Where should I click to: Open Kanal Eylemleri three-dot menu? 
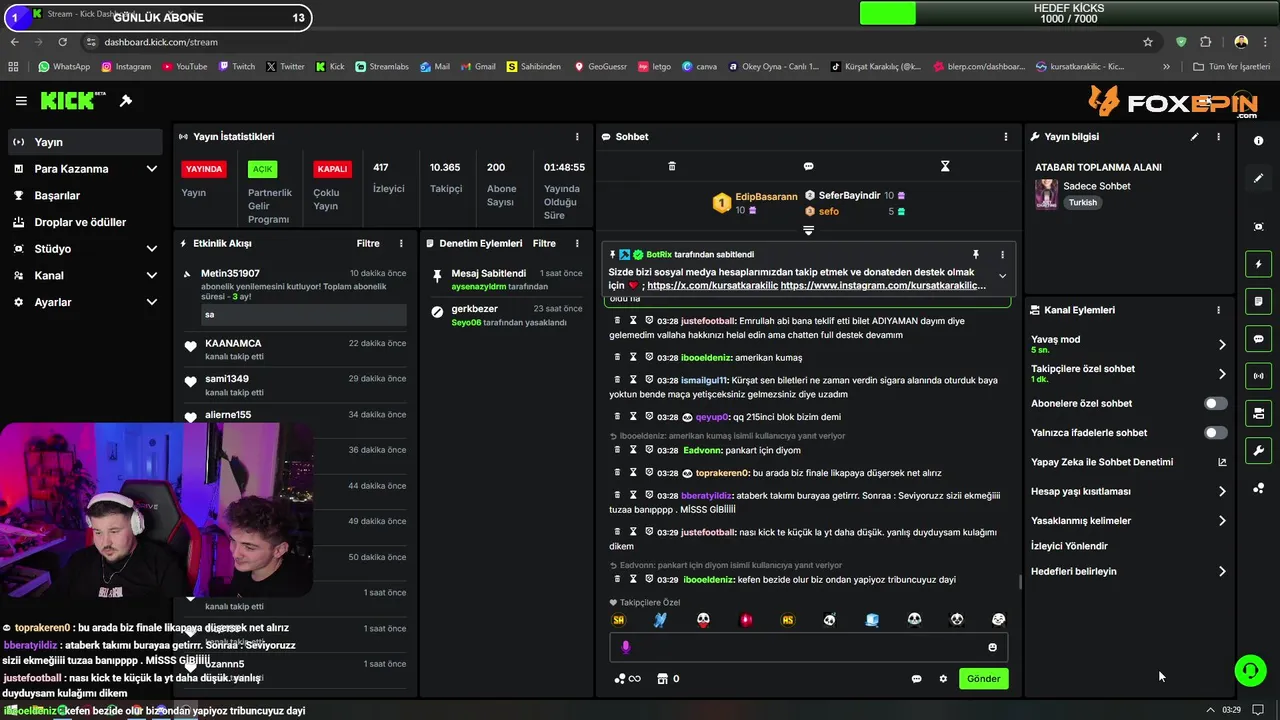click(1218, 310)
